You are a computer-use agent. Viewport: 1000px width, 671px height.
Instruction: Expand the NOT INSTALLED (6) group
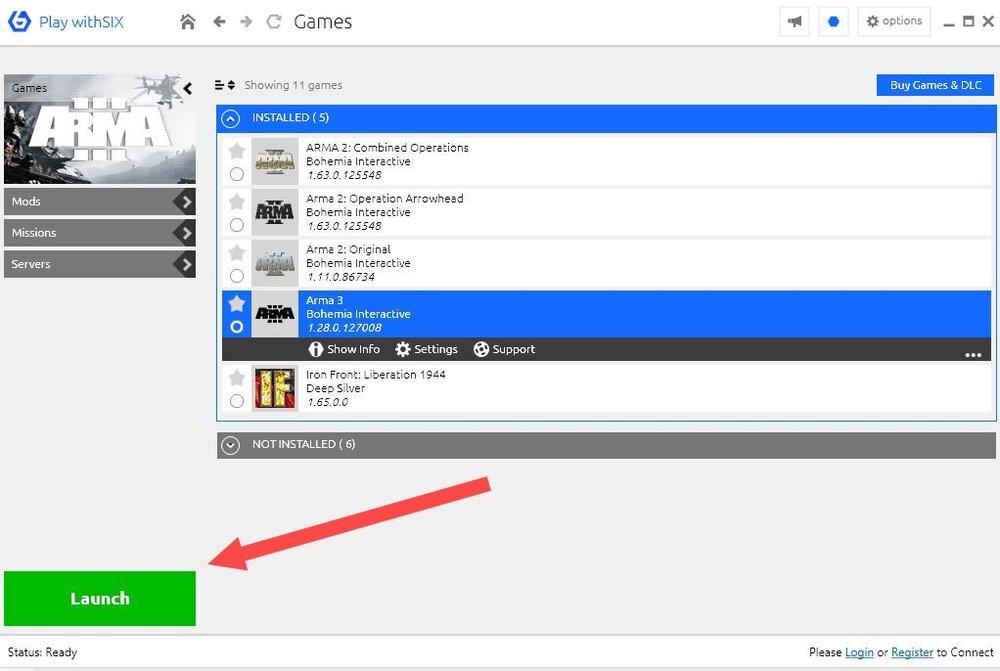[x=230, y=445]
